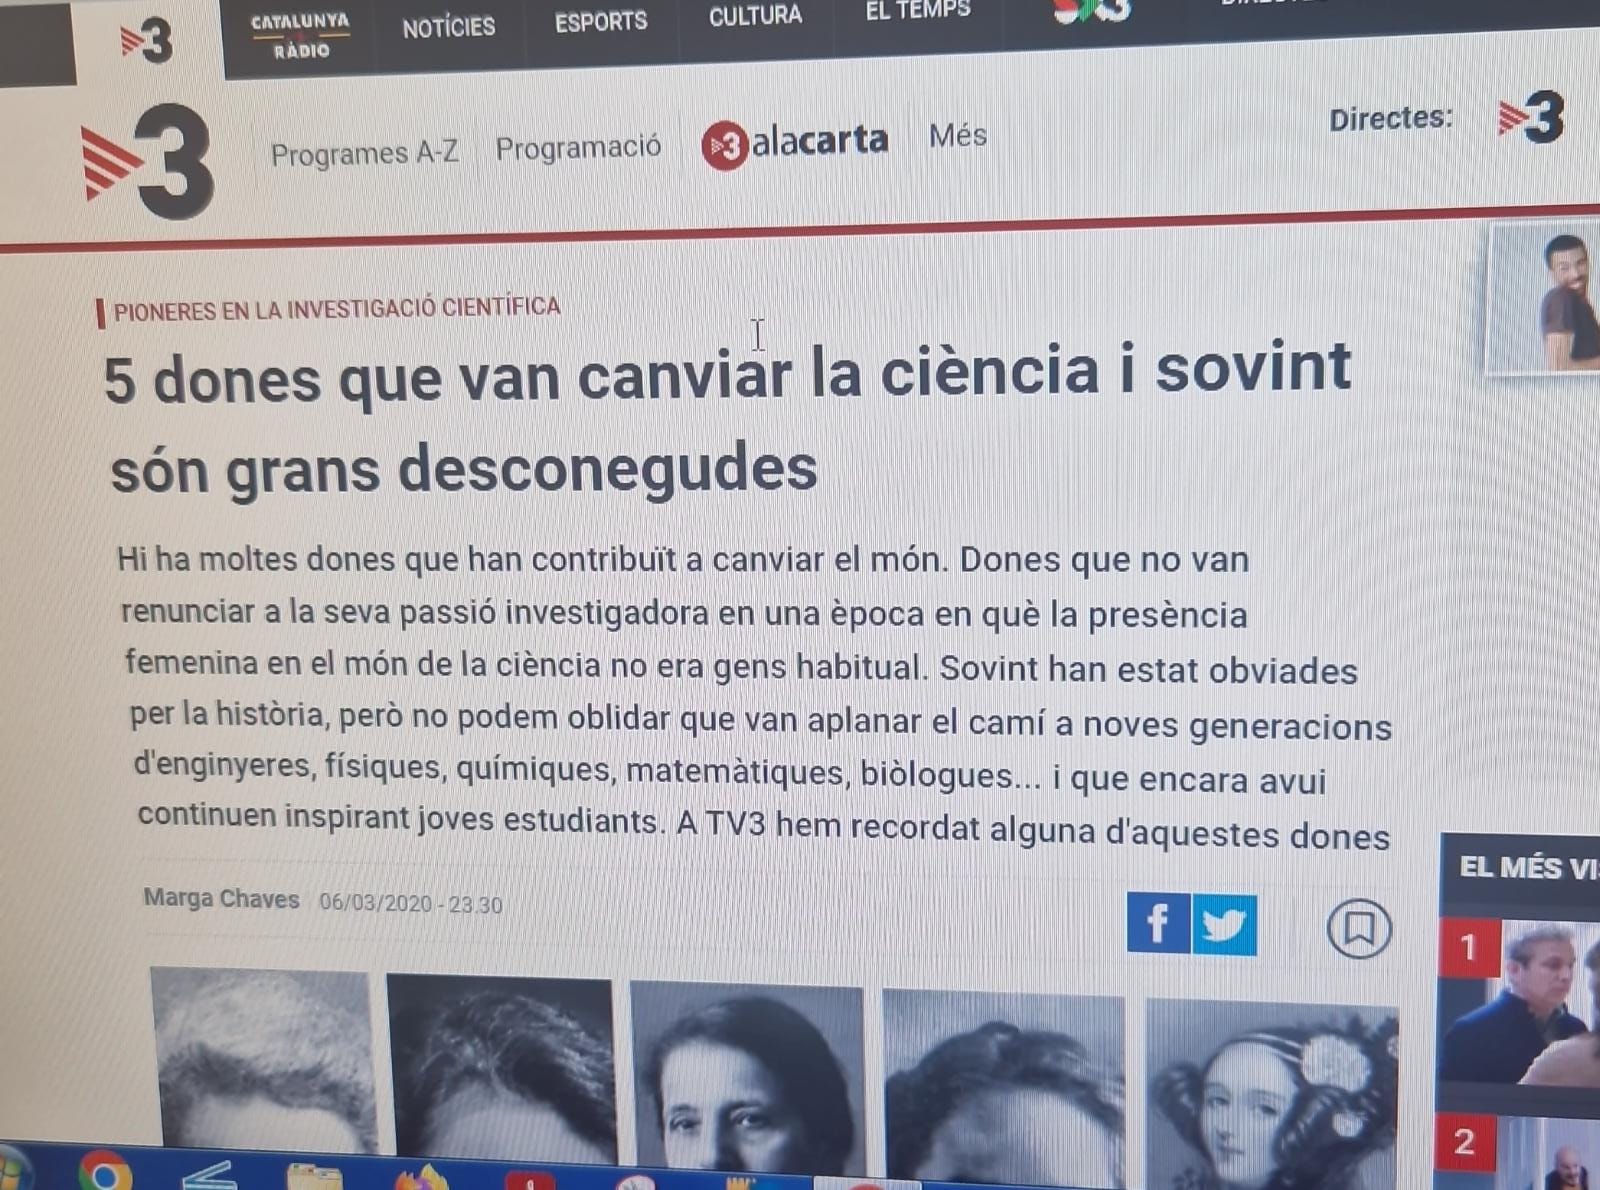
Task: Open the alacarta section
Action: [x=795, y=144]
